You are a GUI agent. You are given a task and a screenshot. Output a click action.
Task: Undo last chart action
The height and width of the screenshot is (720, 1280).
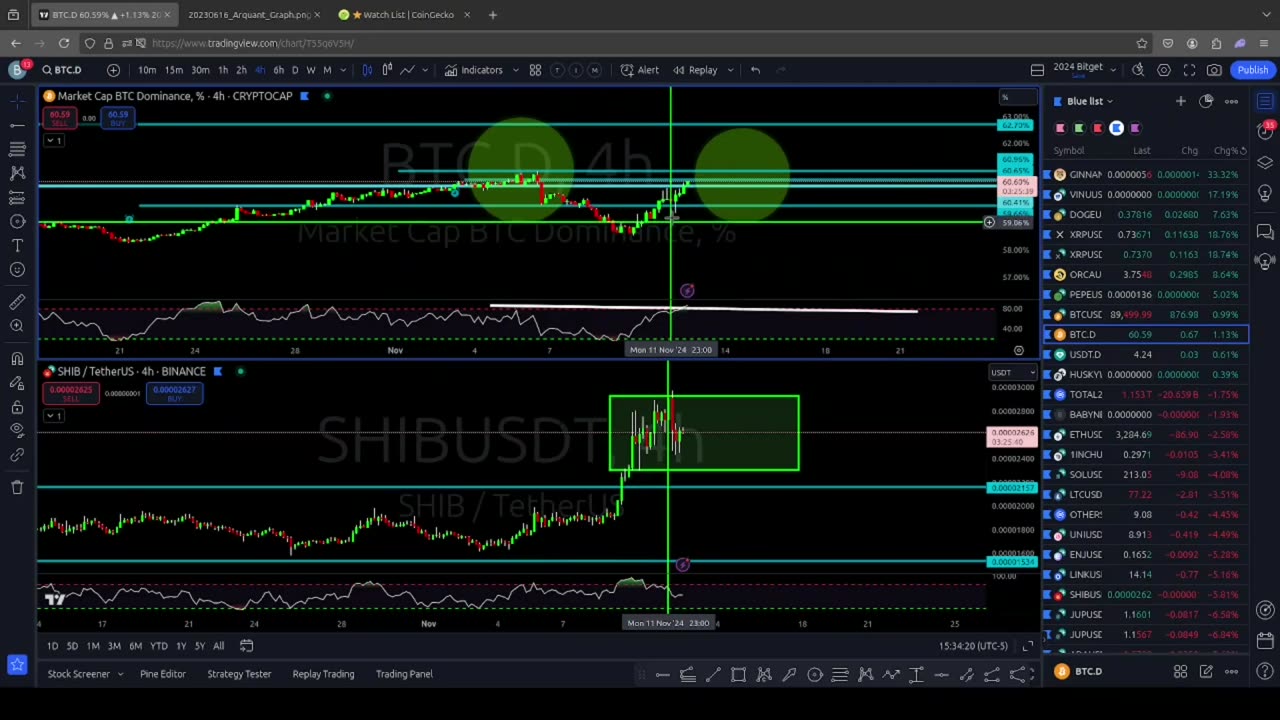coord(755,70)
